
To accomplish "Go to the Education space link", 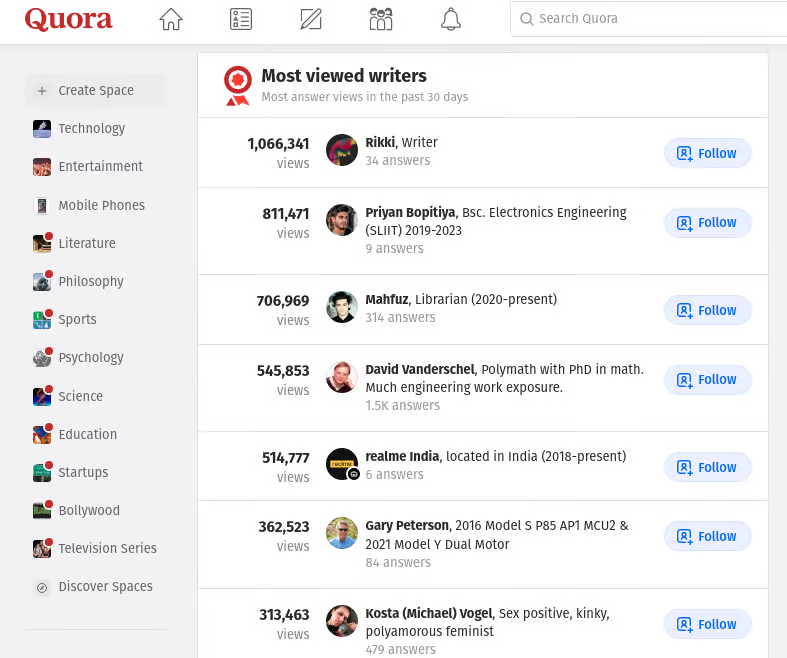I will coord(87,435).
